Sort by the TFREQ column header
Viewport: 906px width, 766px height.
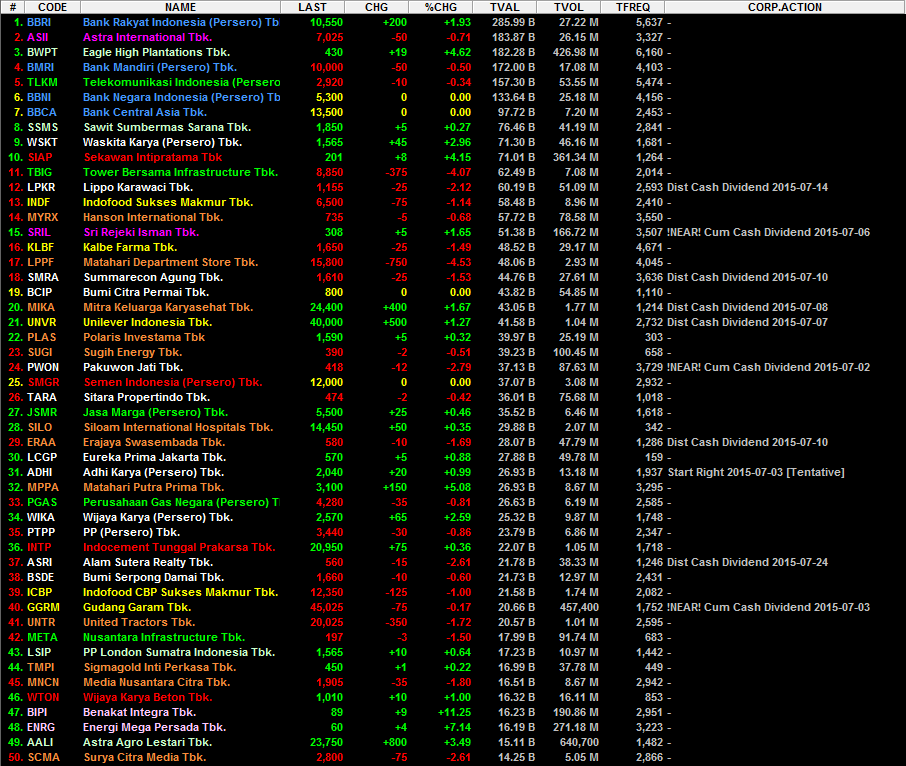(x=633, y=7)
